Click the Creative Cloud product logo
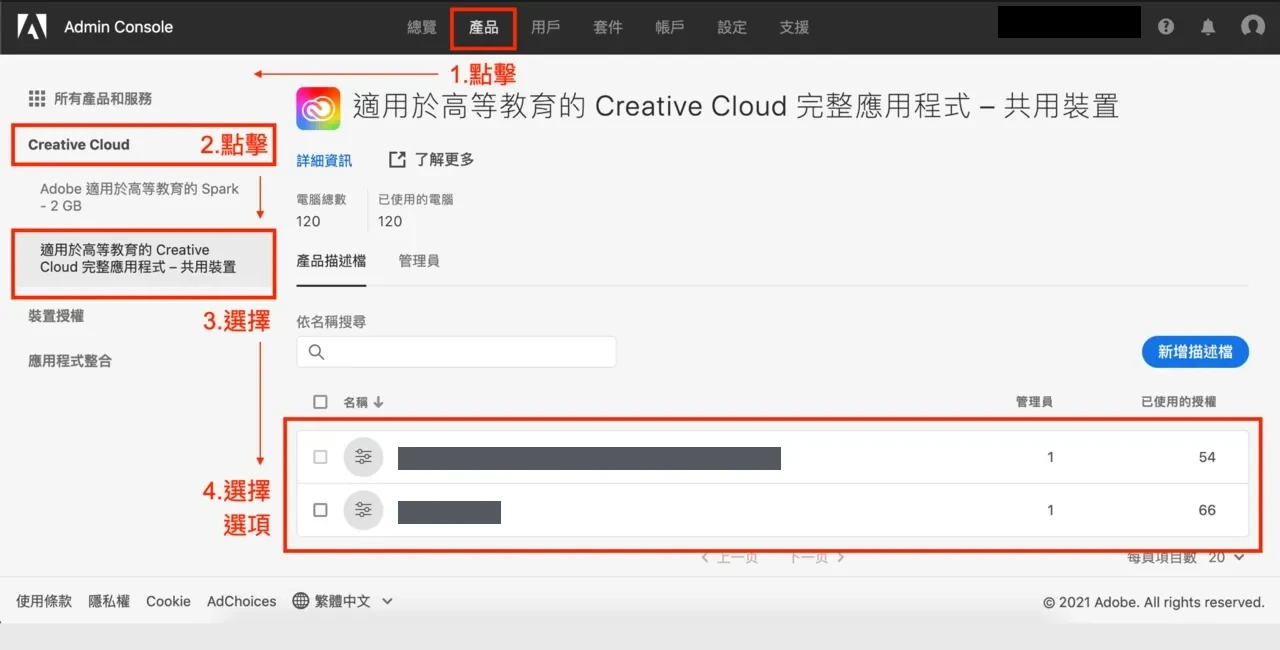 click(318, 108)
